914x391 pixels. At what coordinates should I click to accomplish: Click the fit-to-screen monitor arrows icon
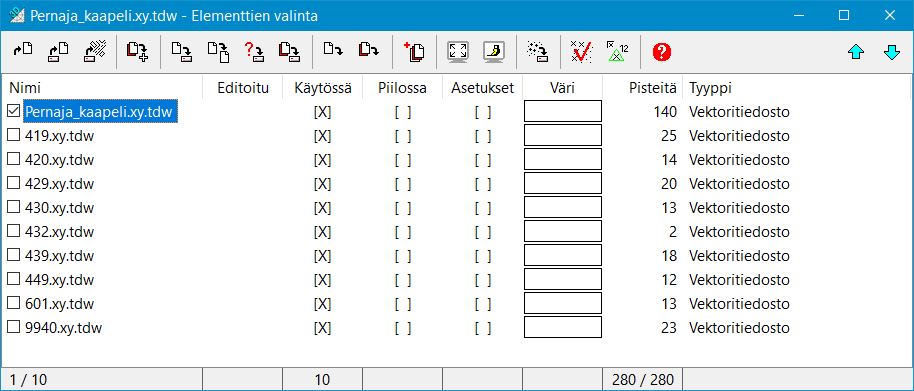[x=458, y=52]
